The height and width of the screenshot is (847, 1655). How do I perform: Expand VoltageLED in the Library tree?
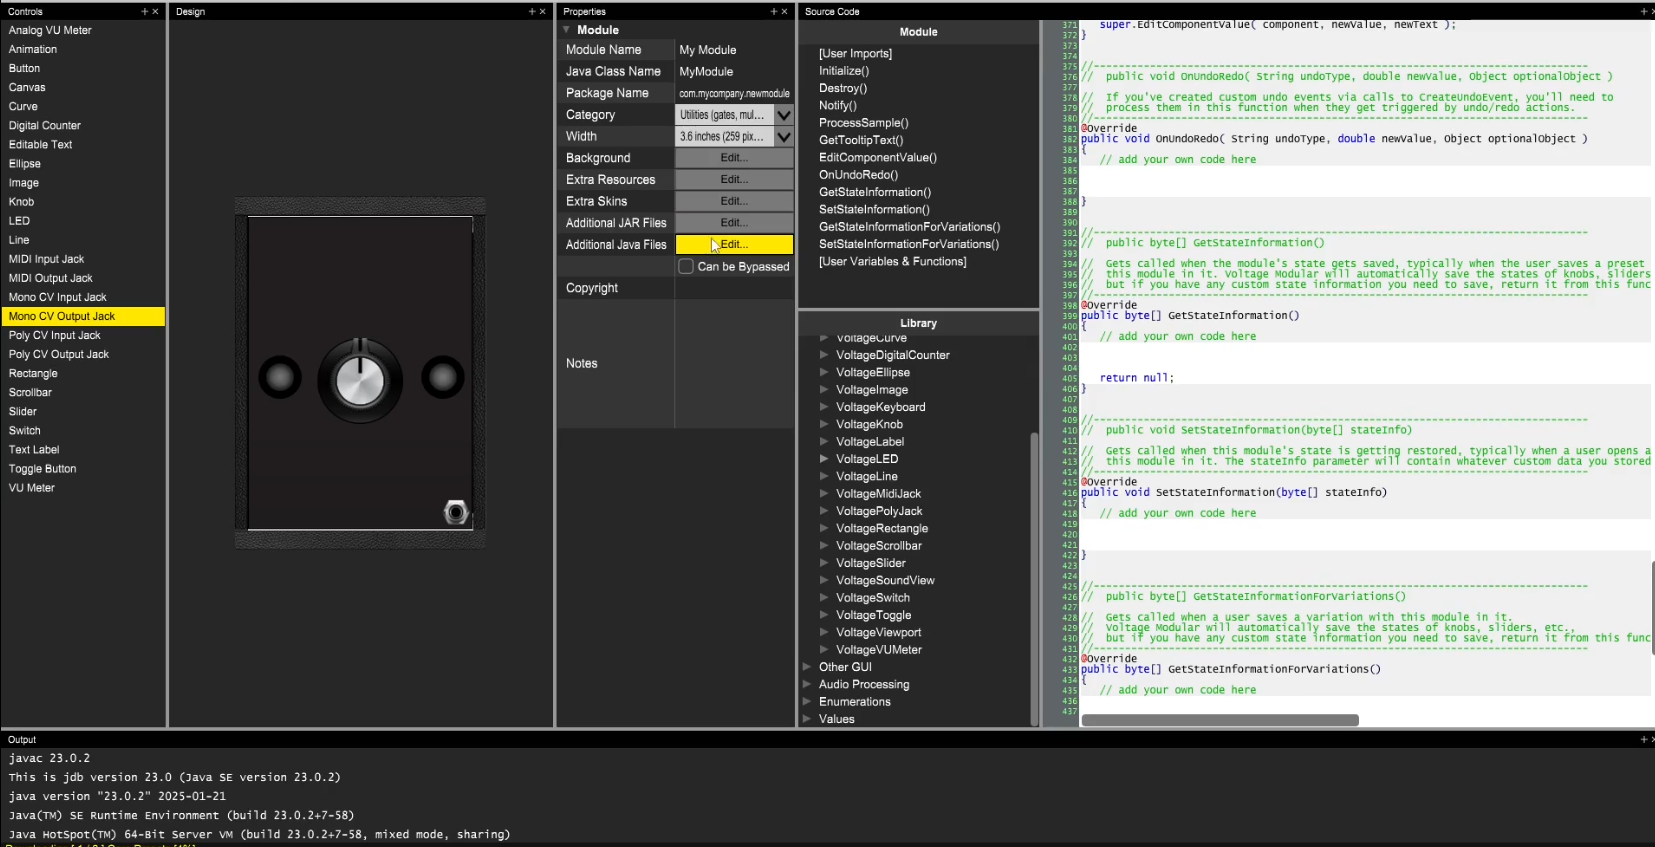pyautogui.click(x=824, y=459)
